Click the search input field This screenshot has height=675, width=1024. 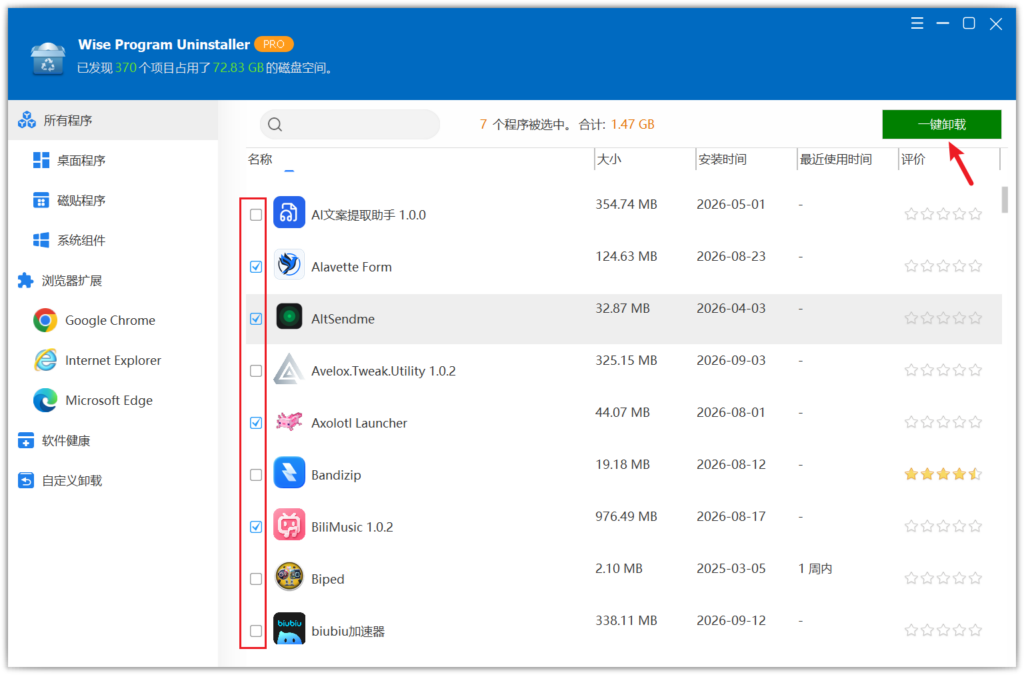349,124
